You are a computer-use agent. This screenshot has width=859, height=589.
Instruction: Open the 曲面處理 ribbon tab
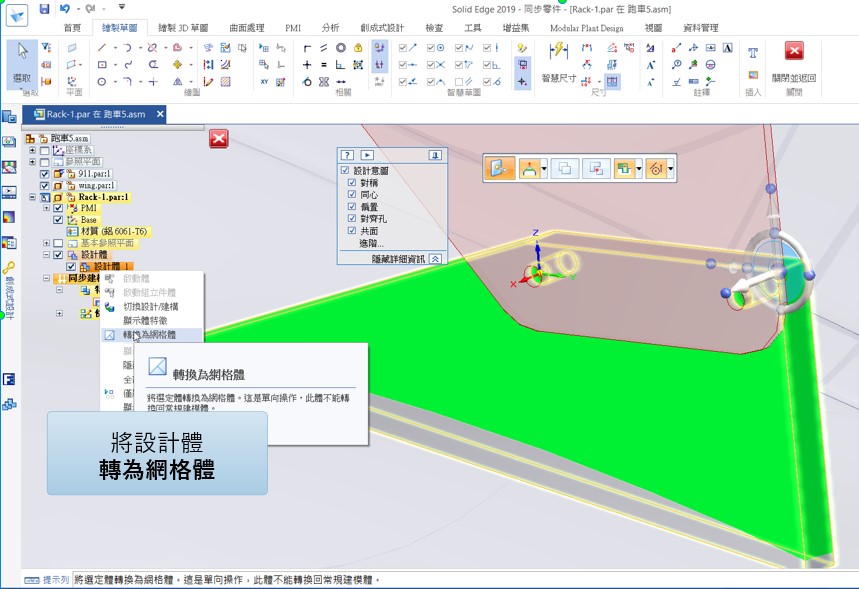coord(247,28)
